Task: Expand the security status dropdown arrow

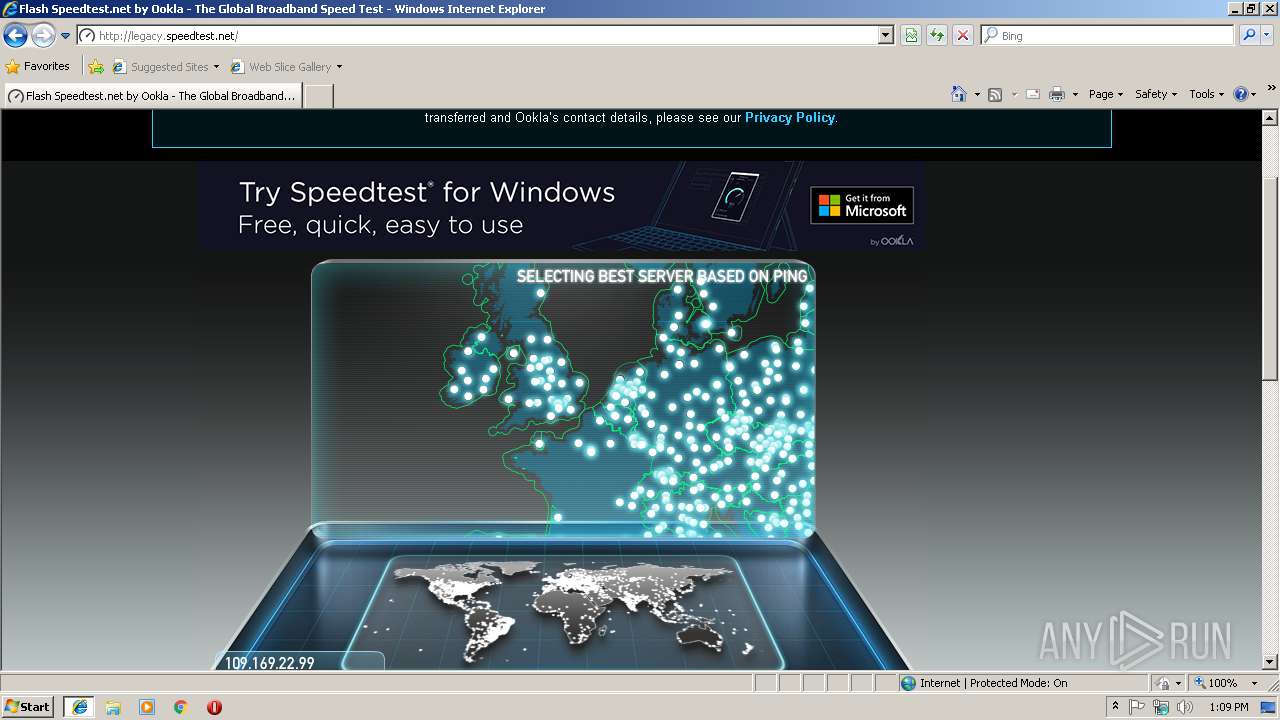Action: (x=1179, y=683)
